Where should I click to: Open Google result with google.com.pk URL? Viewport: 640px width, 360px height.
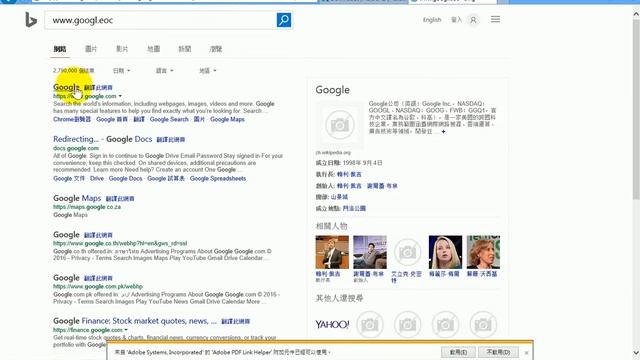pos(66,278)
